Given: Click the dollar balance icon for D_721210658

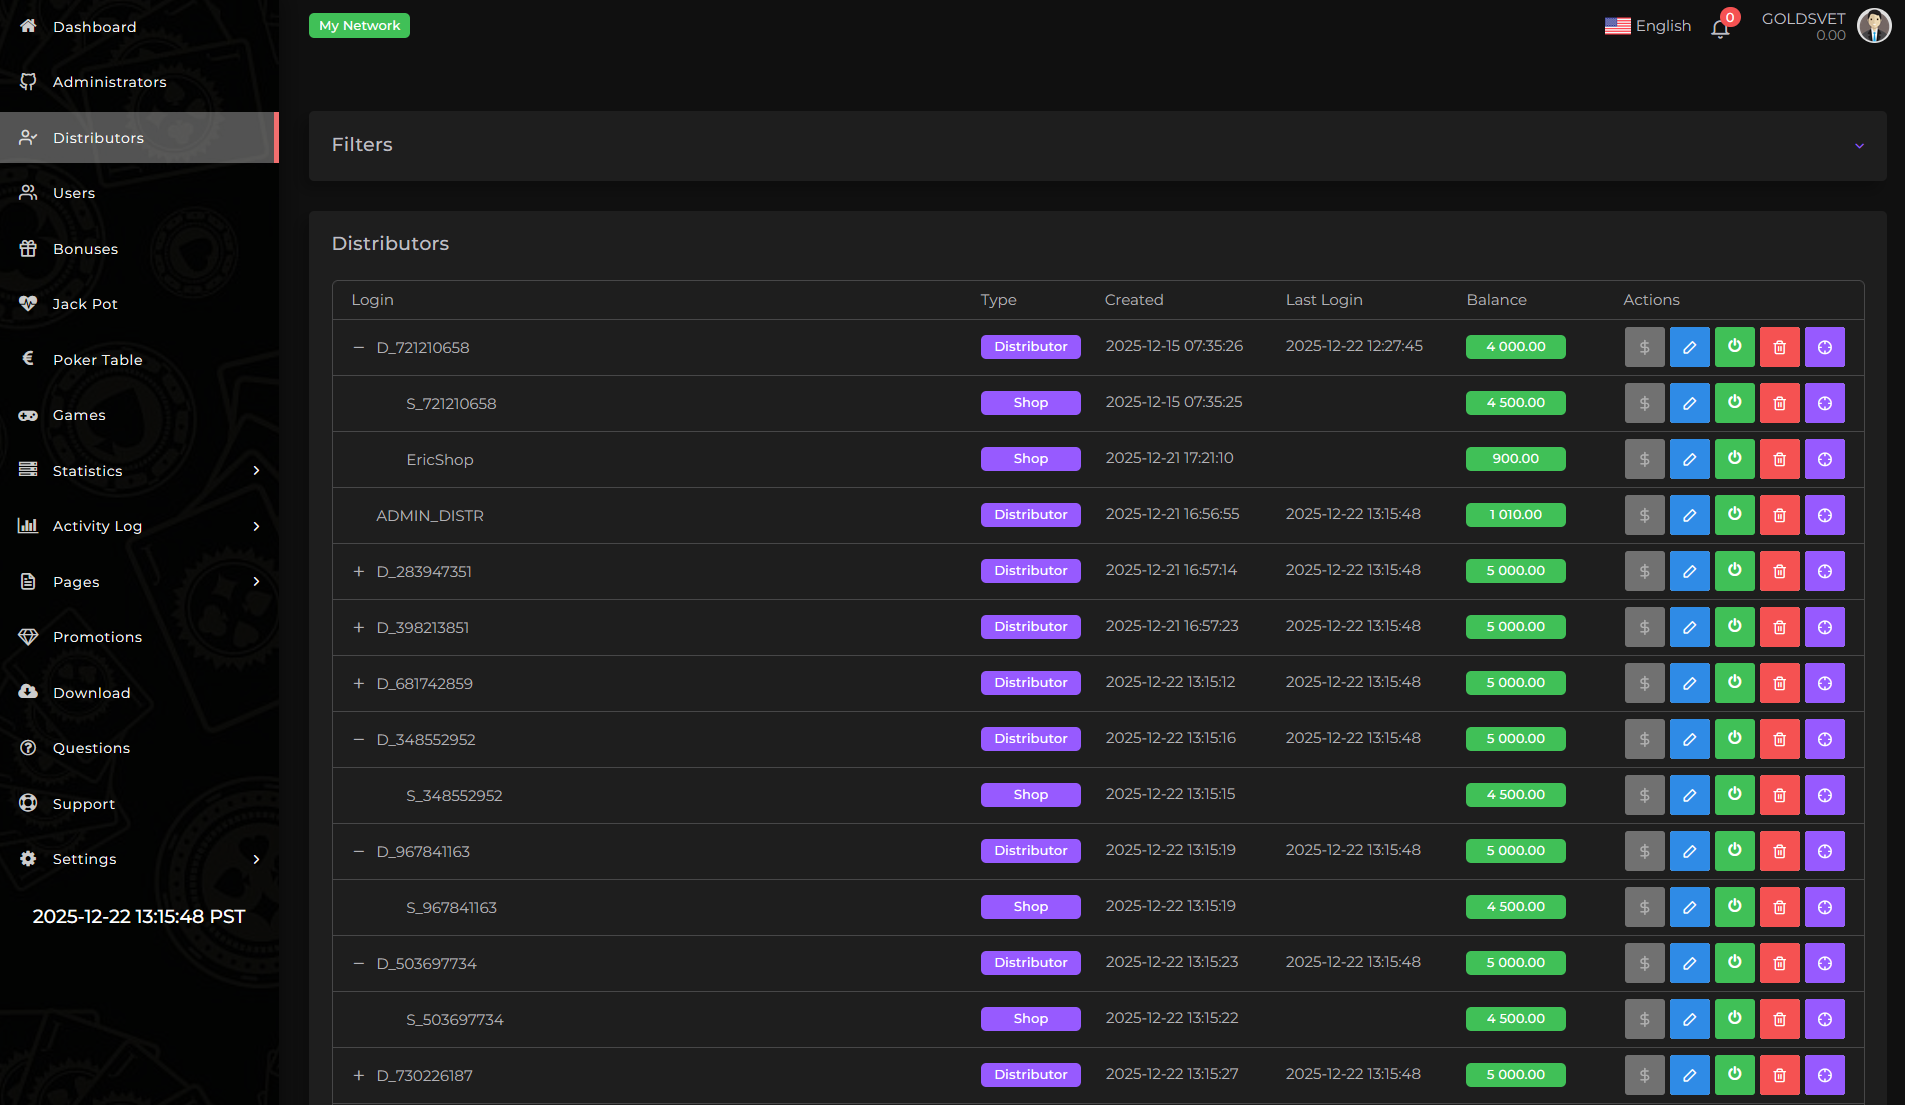Looking at the screenshot, I should click(1644, 347).
